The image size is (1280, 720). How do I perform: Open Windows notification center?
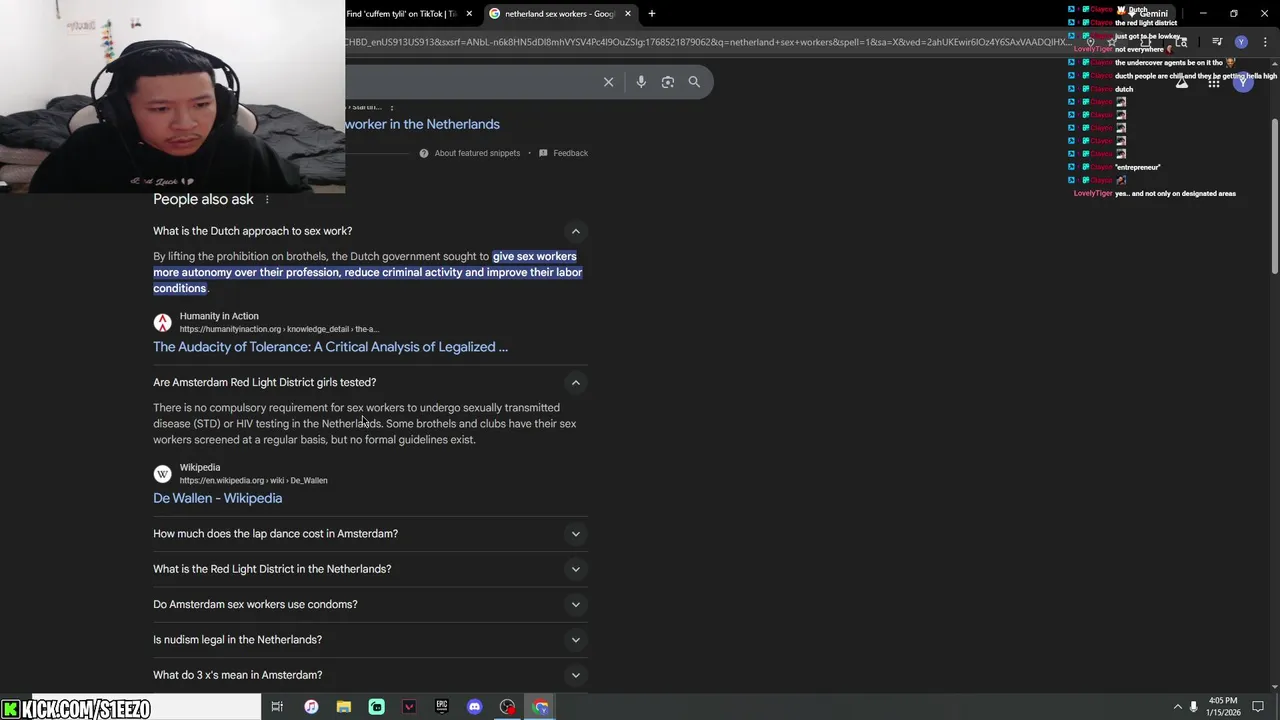(x=1258, y=707)
